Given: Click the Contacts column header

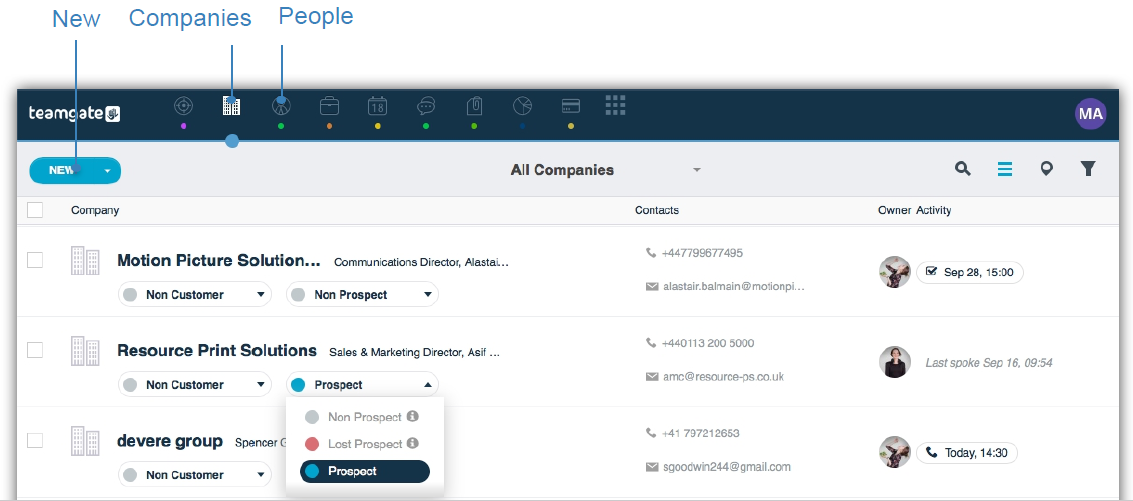Looking at the screenshot, I should coord(657,210).
